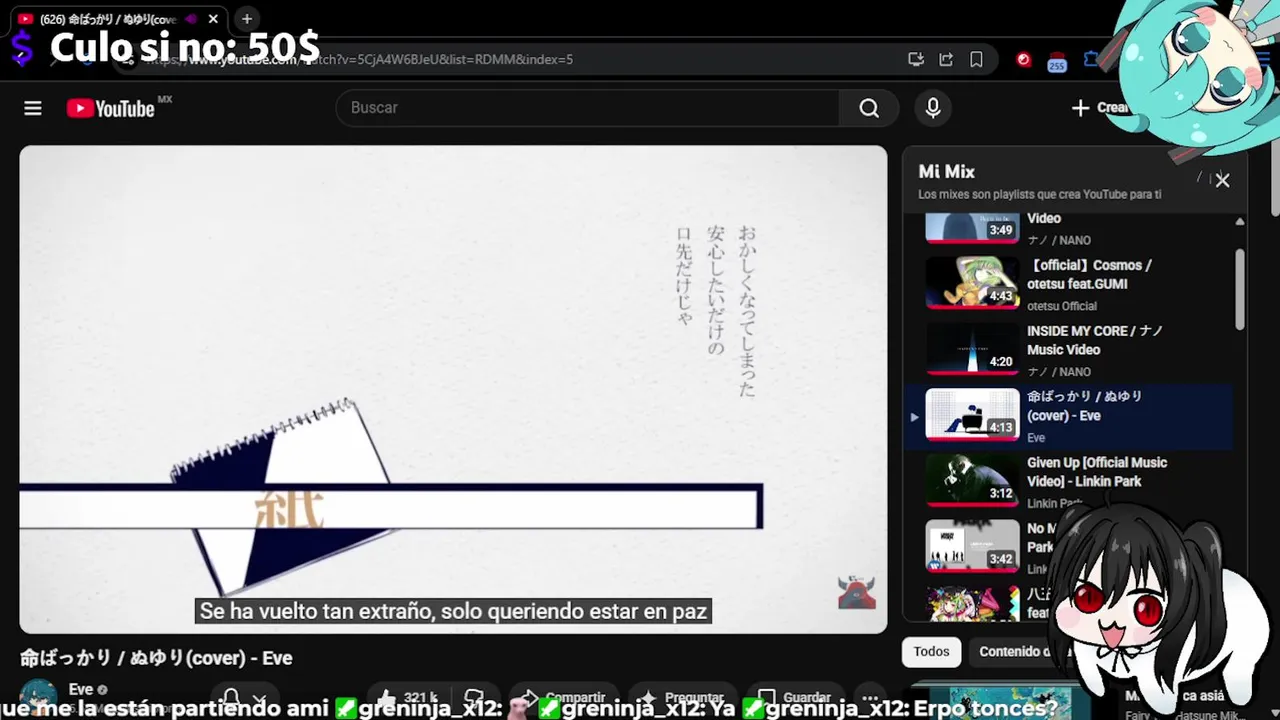The width and height of the screenshot is (1280, 720).
Task: Close the Mi Mix playlist panel
Action: 1222,180
